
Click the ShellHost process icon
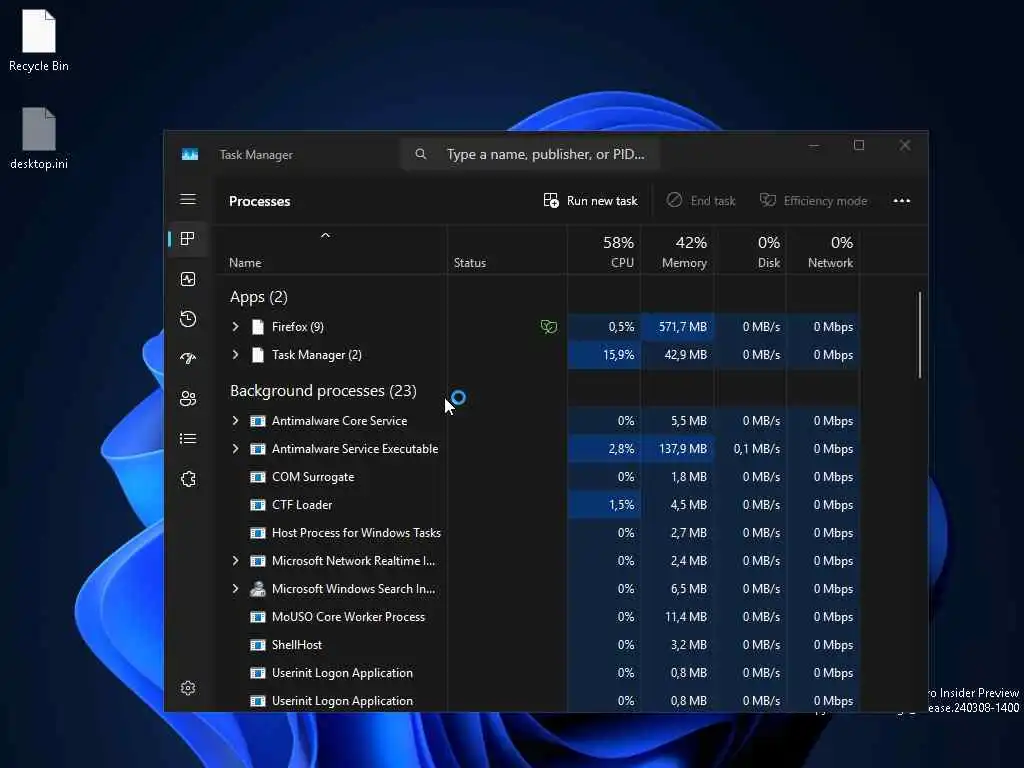pyautogui.click(x=258, y=645)
